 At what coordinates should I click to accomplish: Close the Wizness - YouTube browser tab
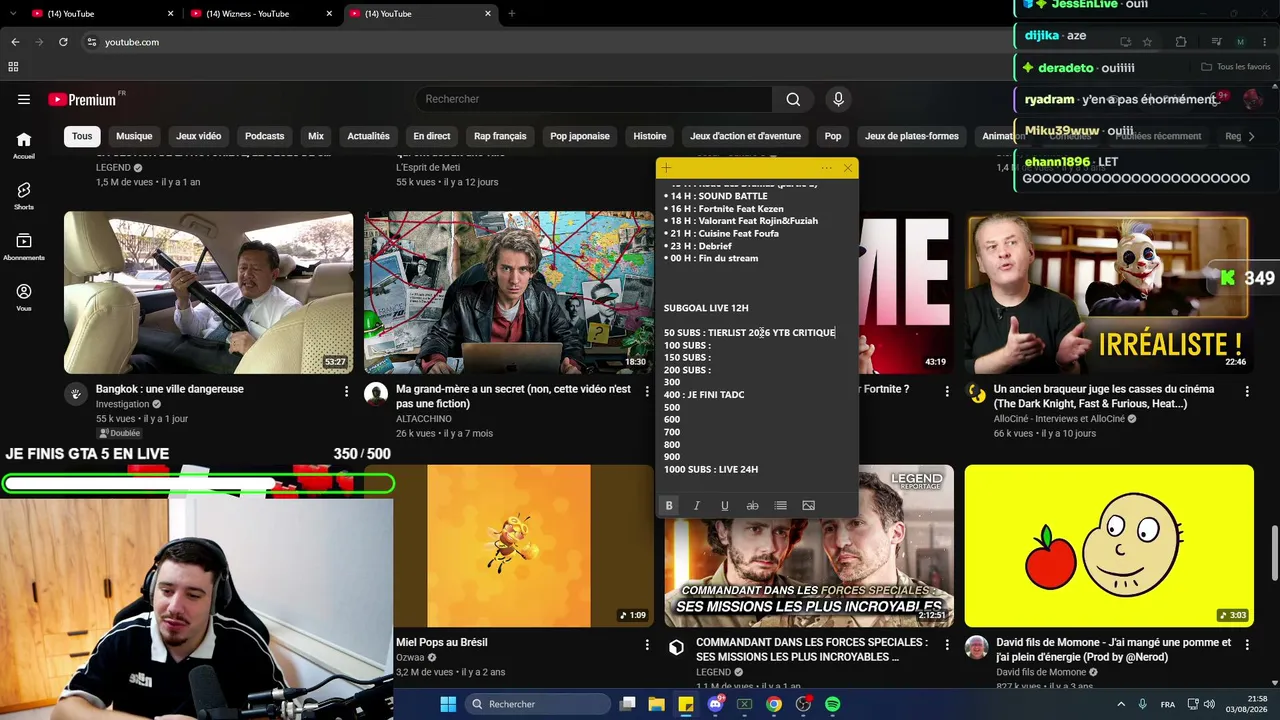(x=329, y=14)
